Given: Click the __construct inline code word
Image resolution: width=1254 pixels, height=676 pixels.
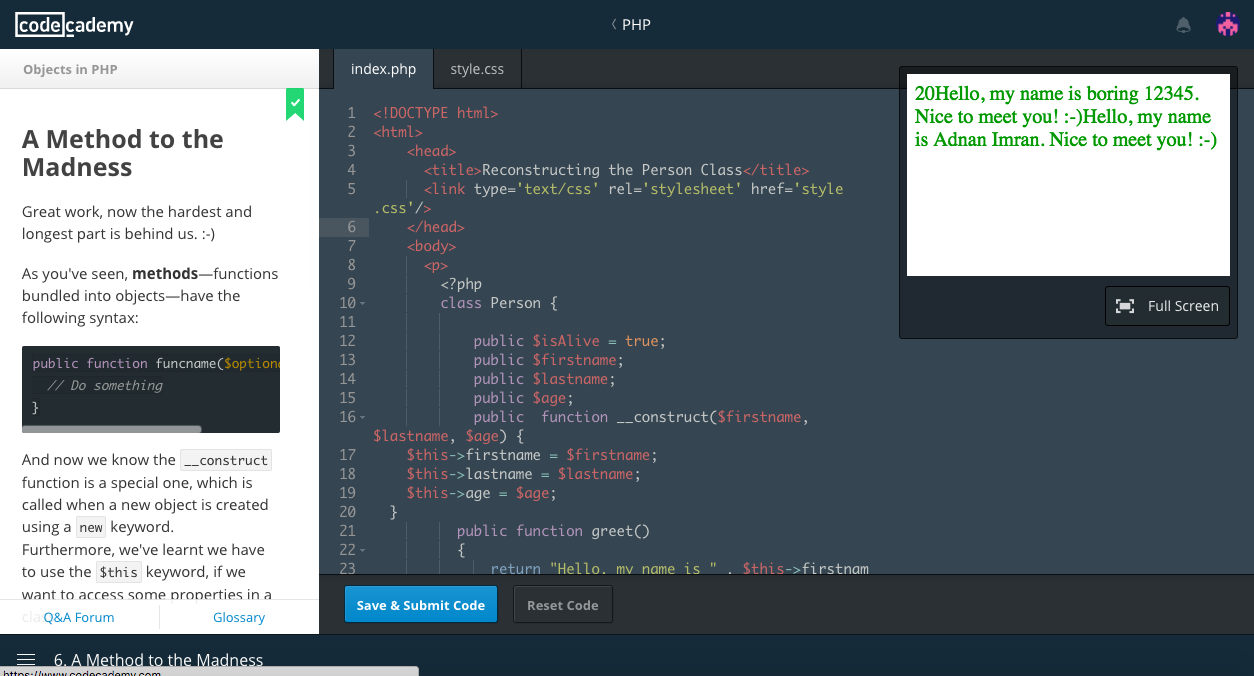Looking at the screenshot, I should [x=226, y=461].
